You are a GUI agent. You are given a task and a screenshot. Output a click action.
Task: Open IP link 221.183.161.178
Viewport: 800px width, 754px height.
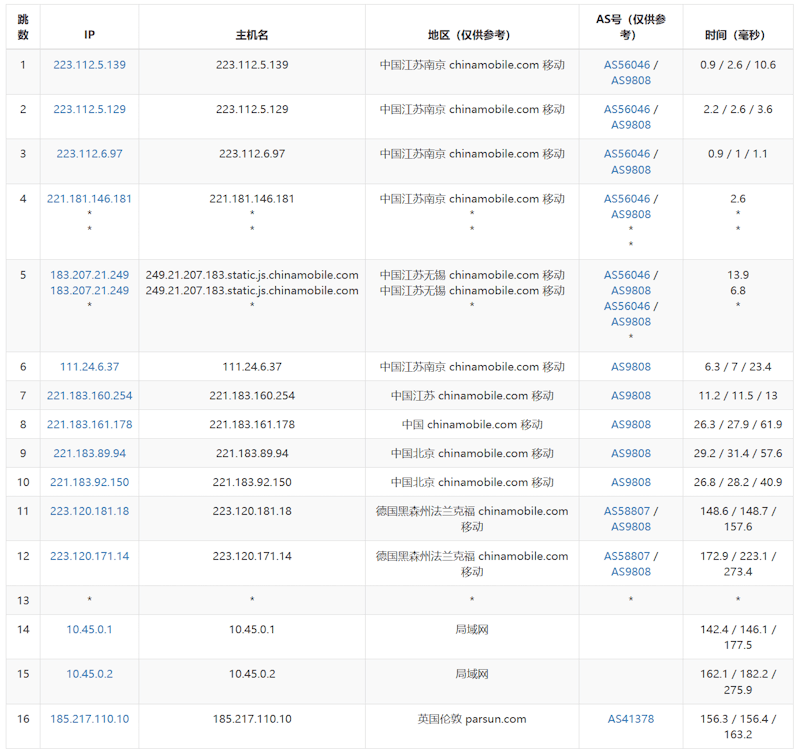coord(89,424)
